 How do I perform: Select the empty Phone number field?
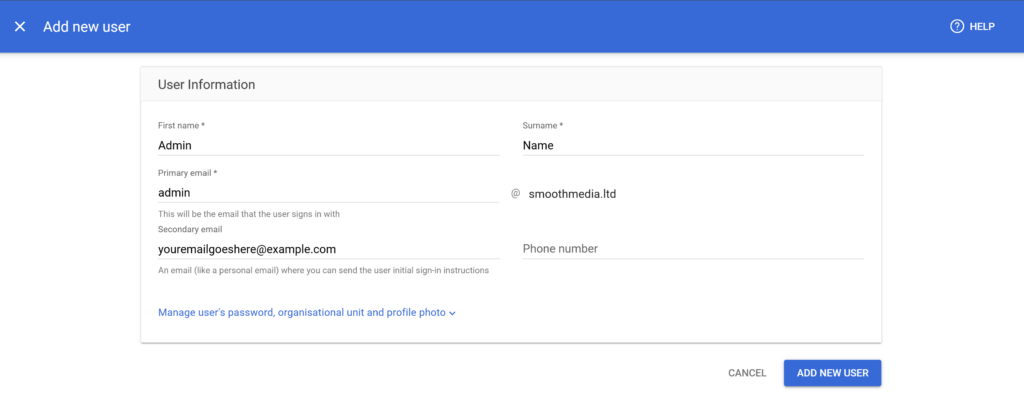693,249
